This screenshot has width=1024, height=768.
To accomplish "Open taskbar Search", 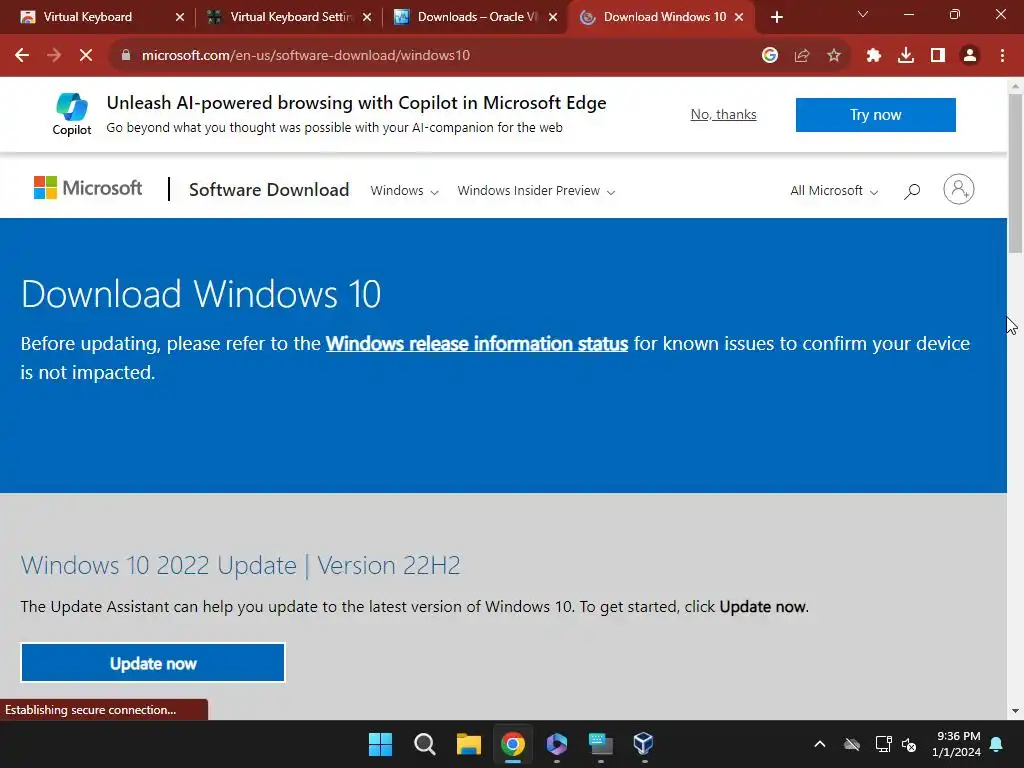I will point(424,744).
